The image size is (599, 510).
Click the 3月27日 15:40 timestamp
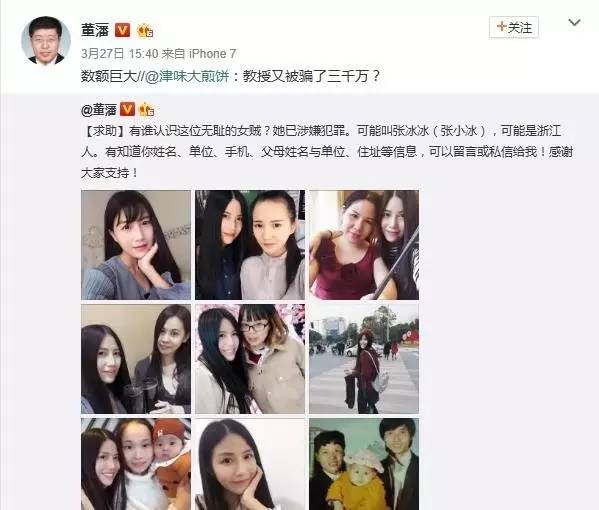pos(119,53)
